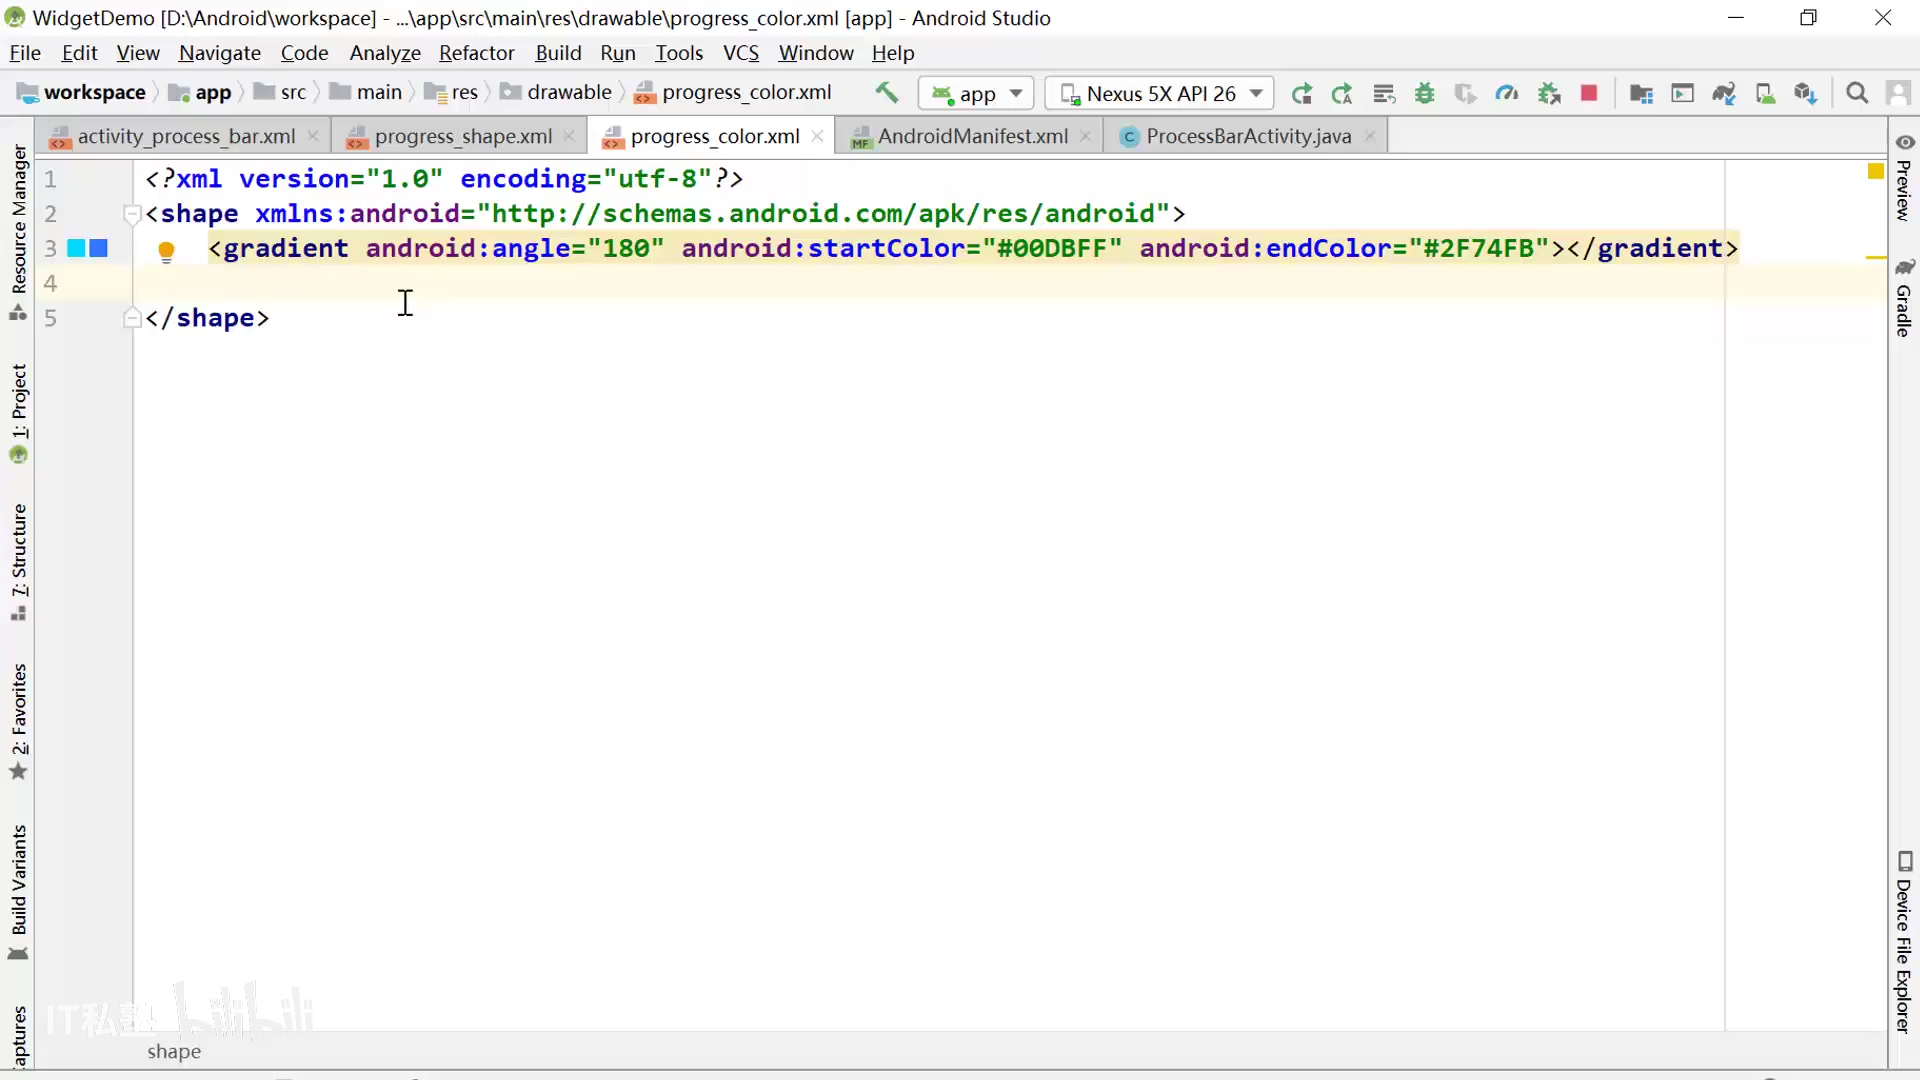Open the Resource Manager side panel
1920x1080 pixels.
[18, 220]
